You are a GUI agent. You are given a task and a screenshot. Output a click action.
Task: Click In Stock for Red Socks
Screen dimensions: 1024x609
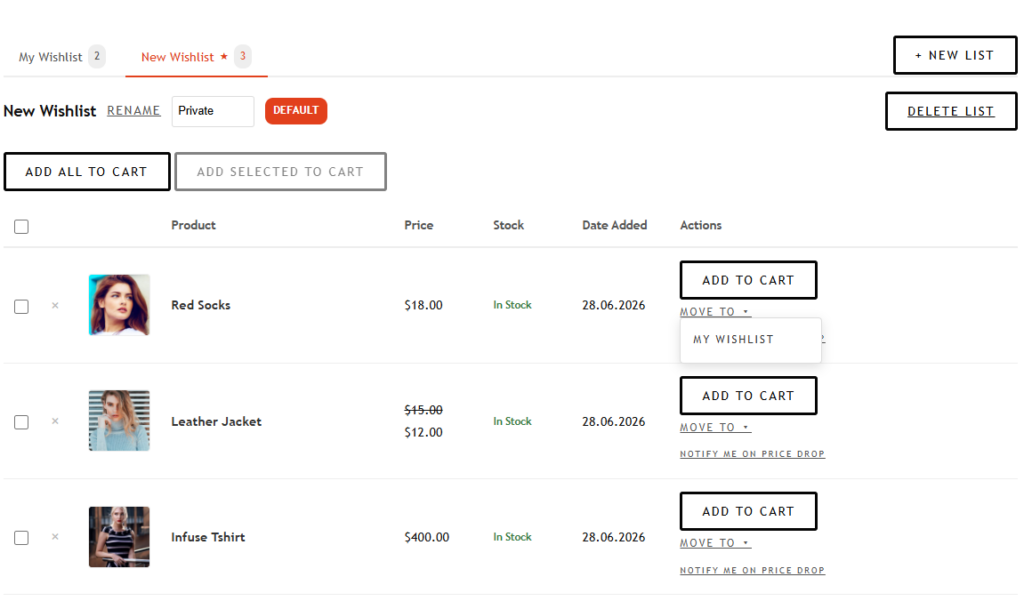tap(513, 305)
